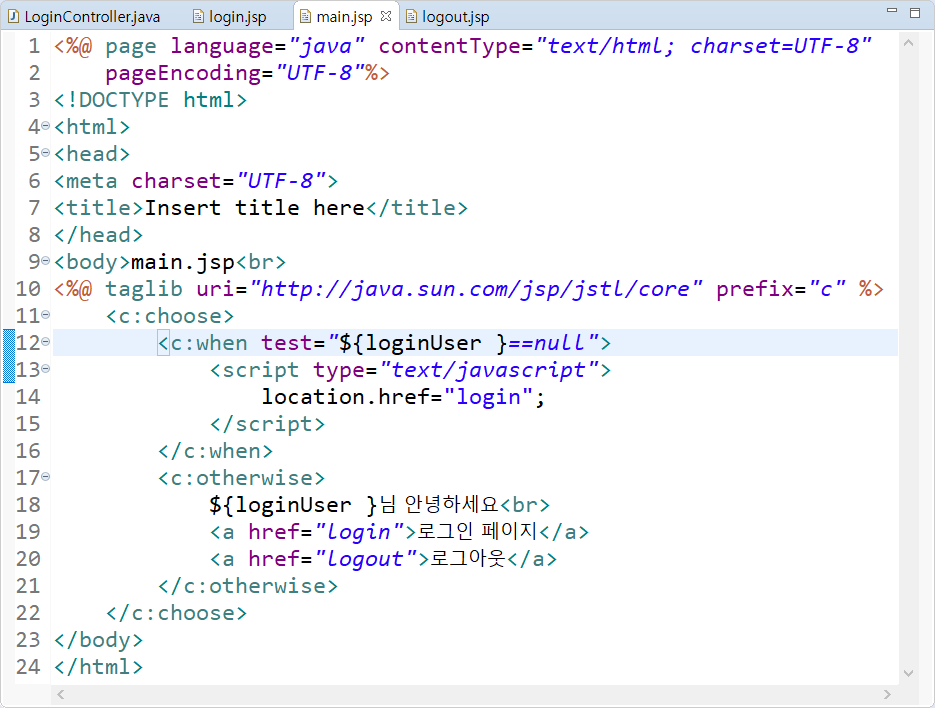Collapse the head tag fold on line 5

click(46, 153)
